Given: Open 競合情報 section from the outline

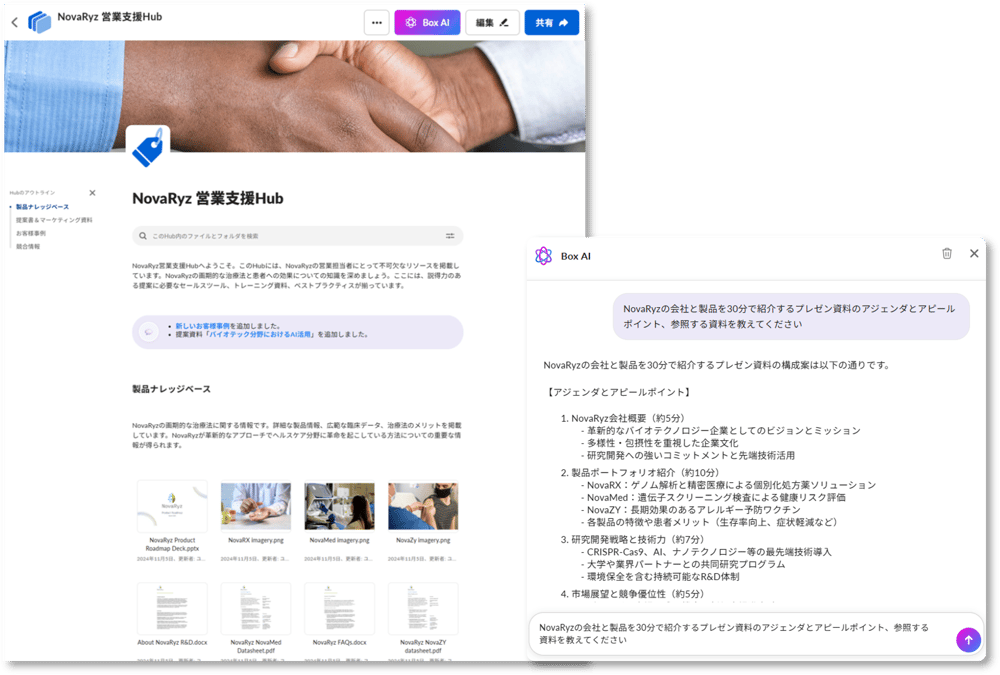Looking at the screenshot, I should pos(28,246).
